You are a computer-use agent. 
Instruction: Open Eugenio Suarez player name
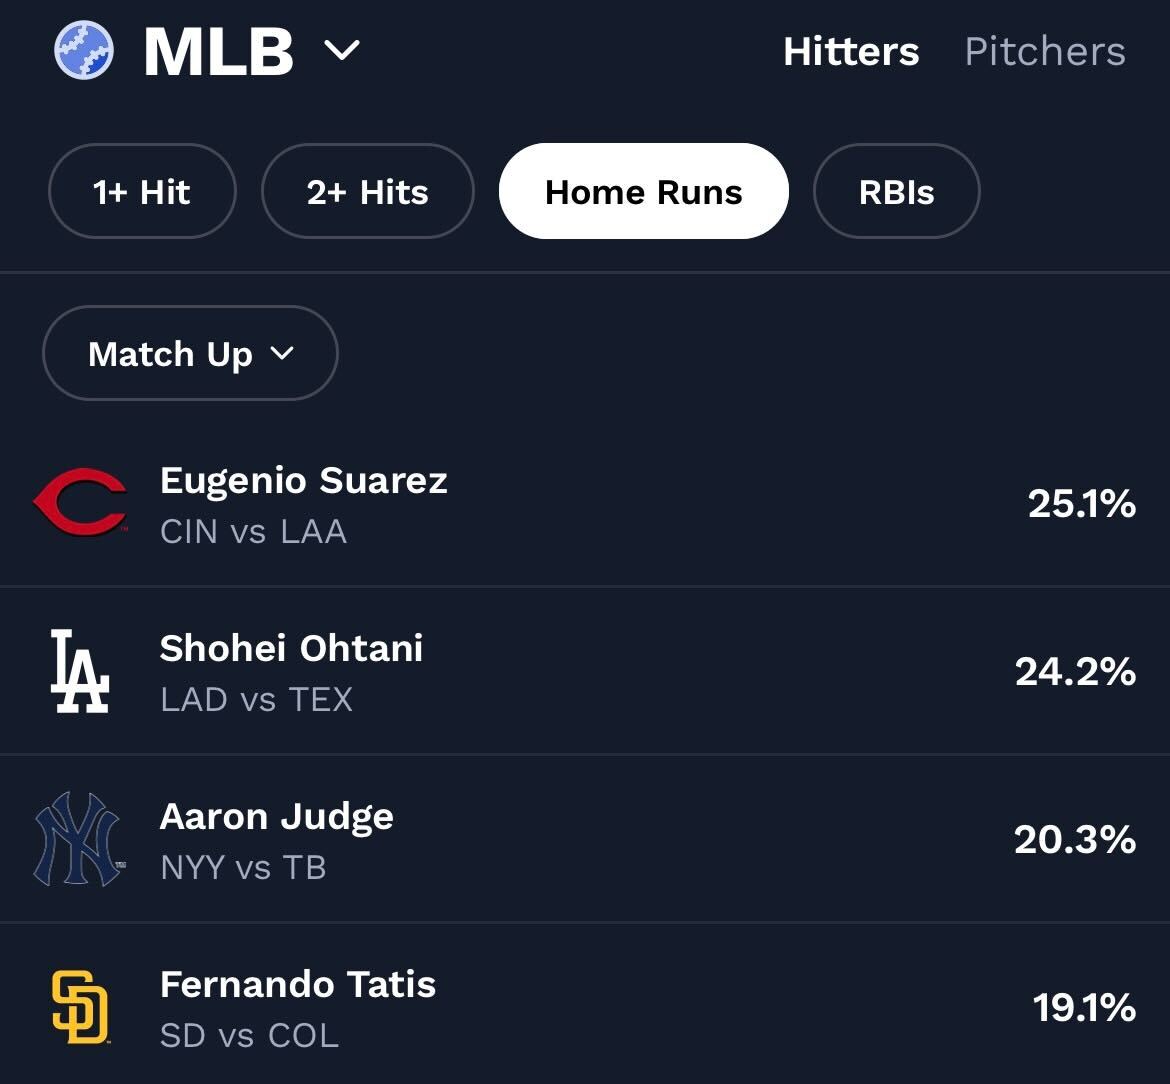303,481
